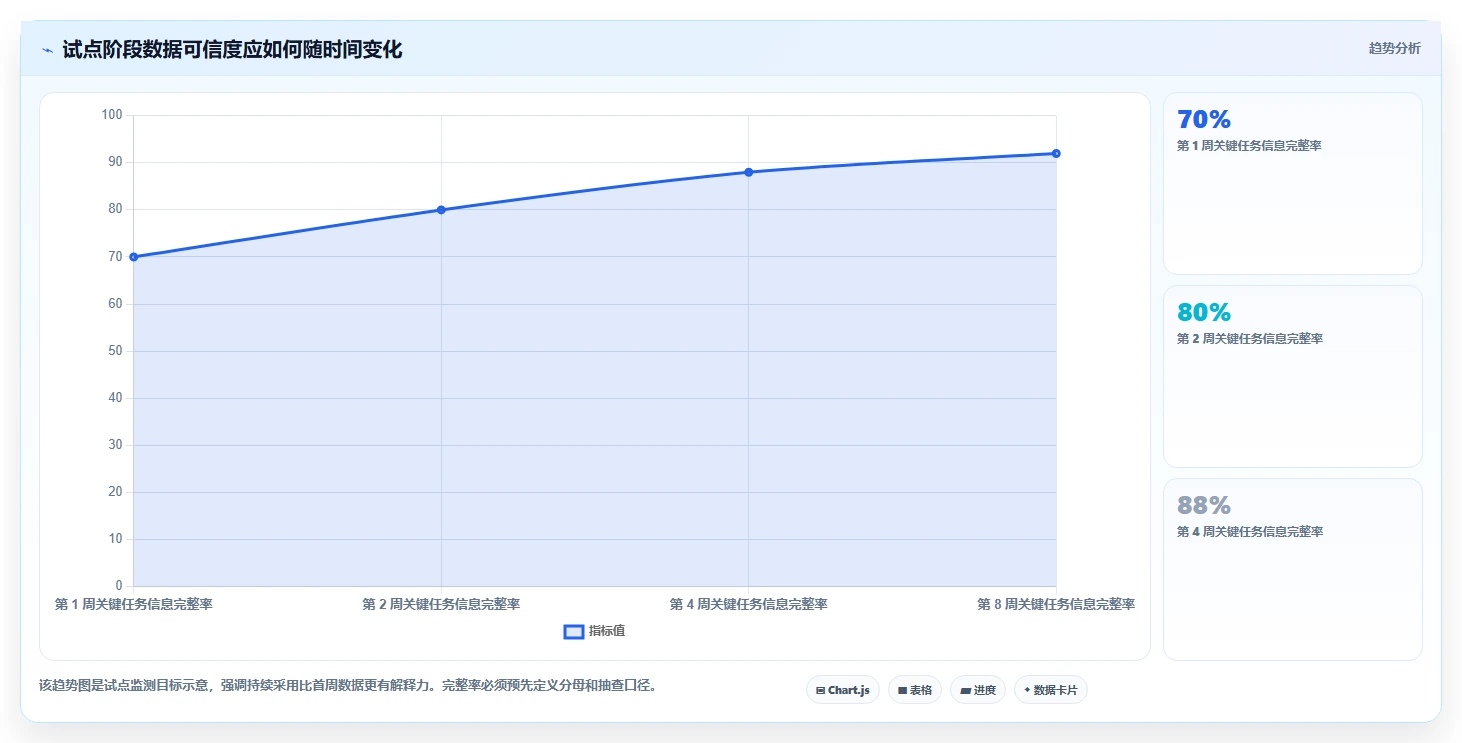Click the 进度 tag chip
The image size is (1462, 743).
pos(978,690)
